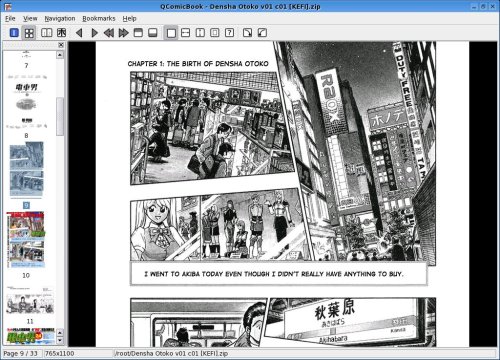Select the highlighted page 9 thumbnail
The height and width of the screenshot is (360, 500).
[x=26, y=169]
